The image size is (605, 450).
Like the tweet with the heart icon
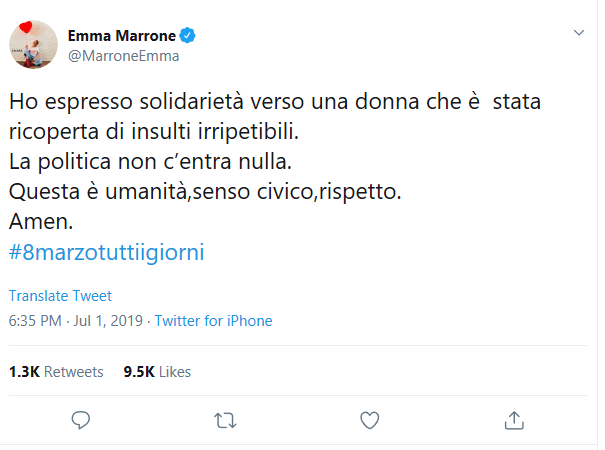tap(369, 418)
